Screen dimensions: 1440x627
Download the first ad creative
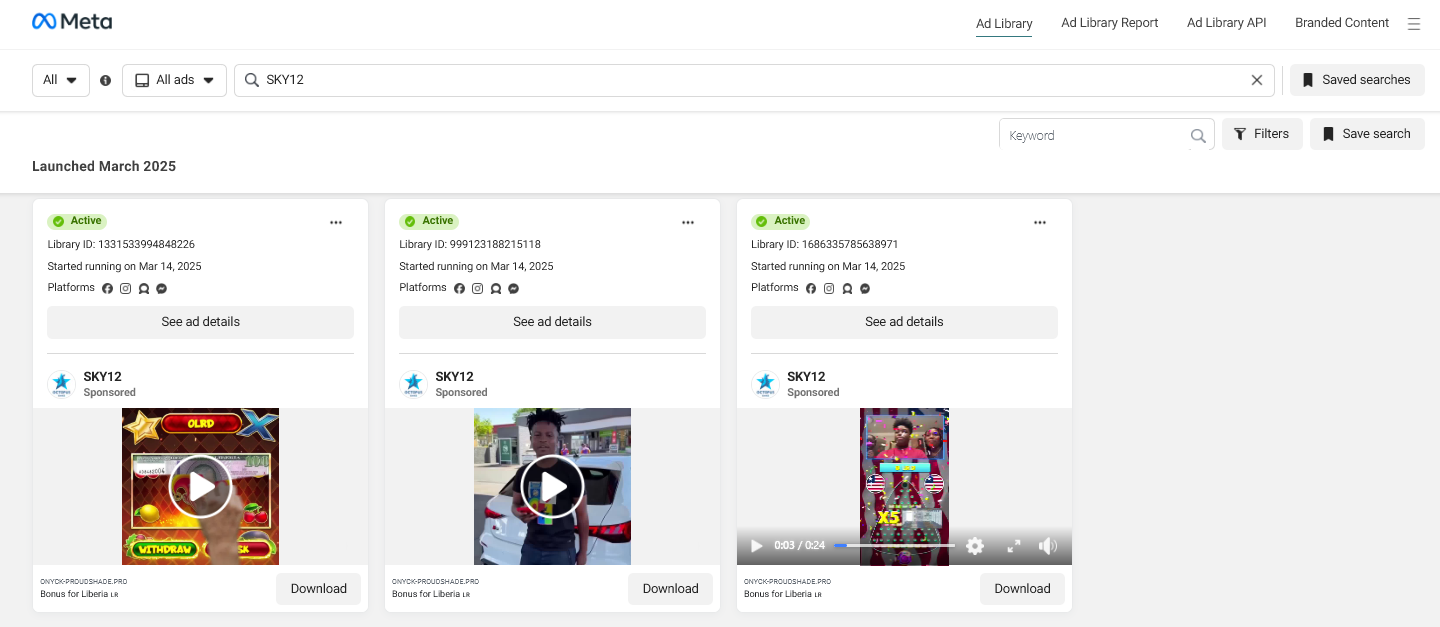(x=319, y=589)
